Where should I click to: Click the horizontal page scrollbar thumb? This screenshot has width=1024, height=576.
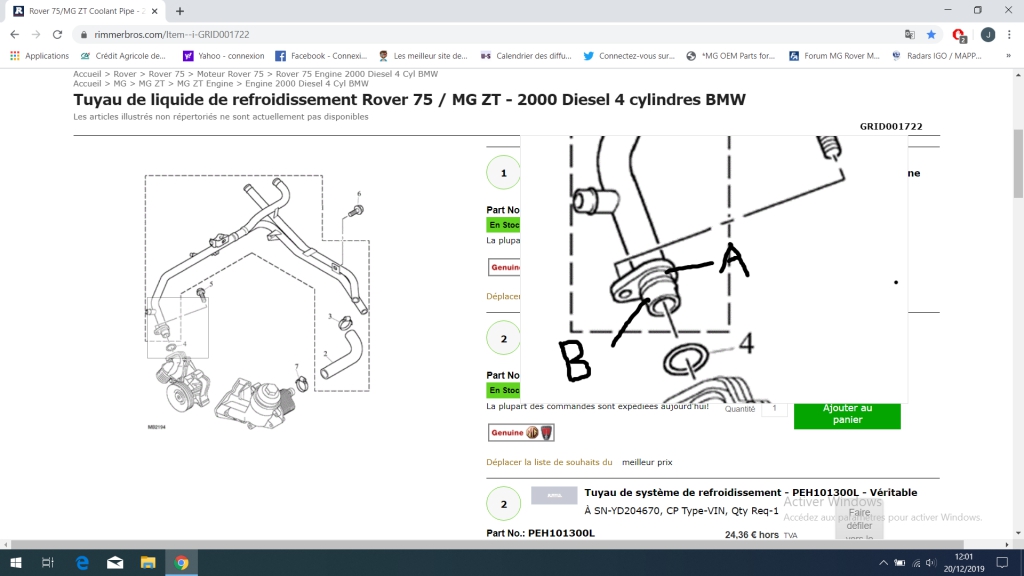tap(487, 545)
